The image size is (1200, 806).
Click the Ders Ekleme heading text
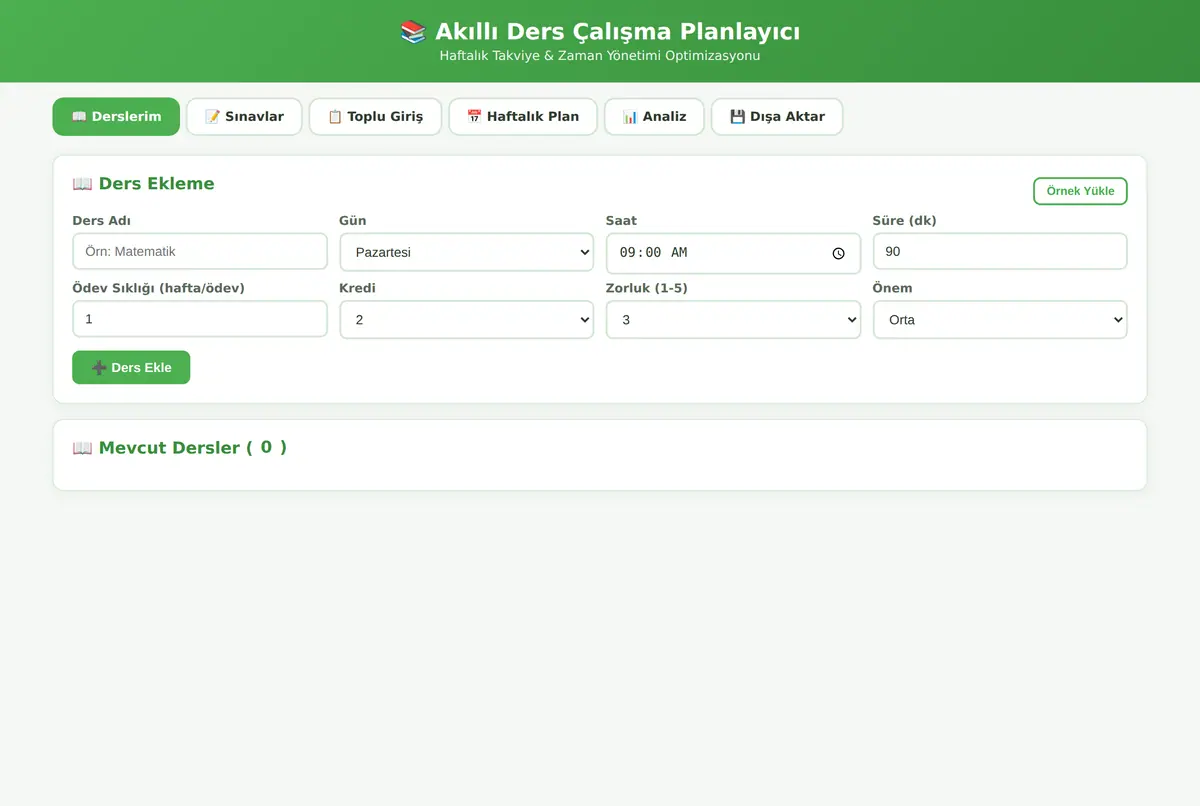tap(156, 184)
